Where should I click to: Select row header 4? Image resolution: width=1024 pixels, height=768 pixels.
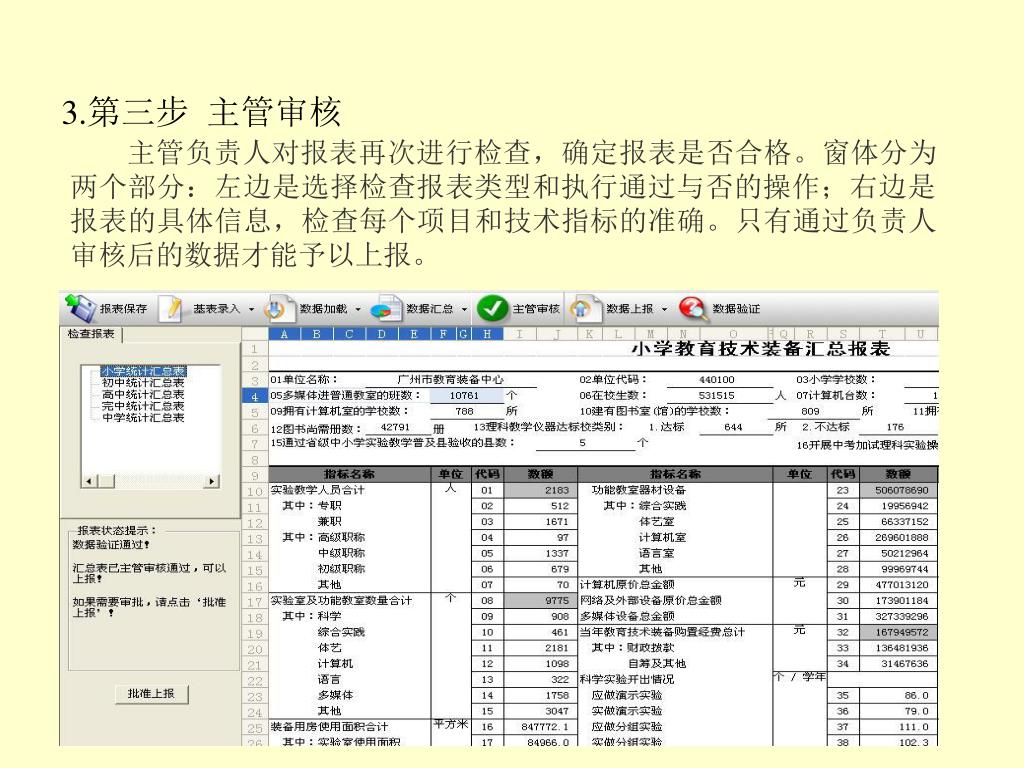[x=255, y=396]
